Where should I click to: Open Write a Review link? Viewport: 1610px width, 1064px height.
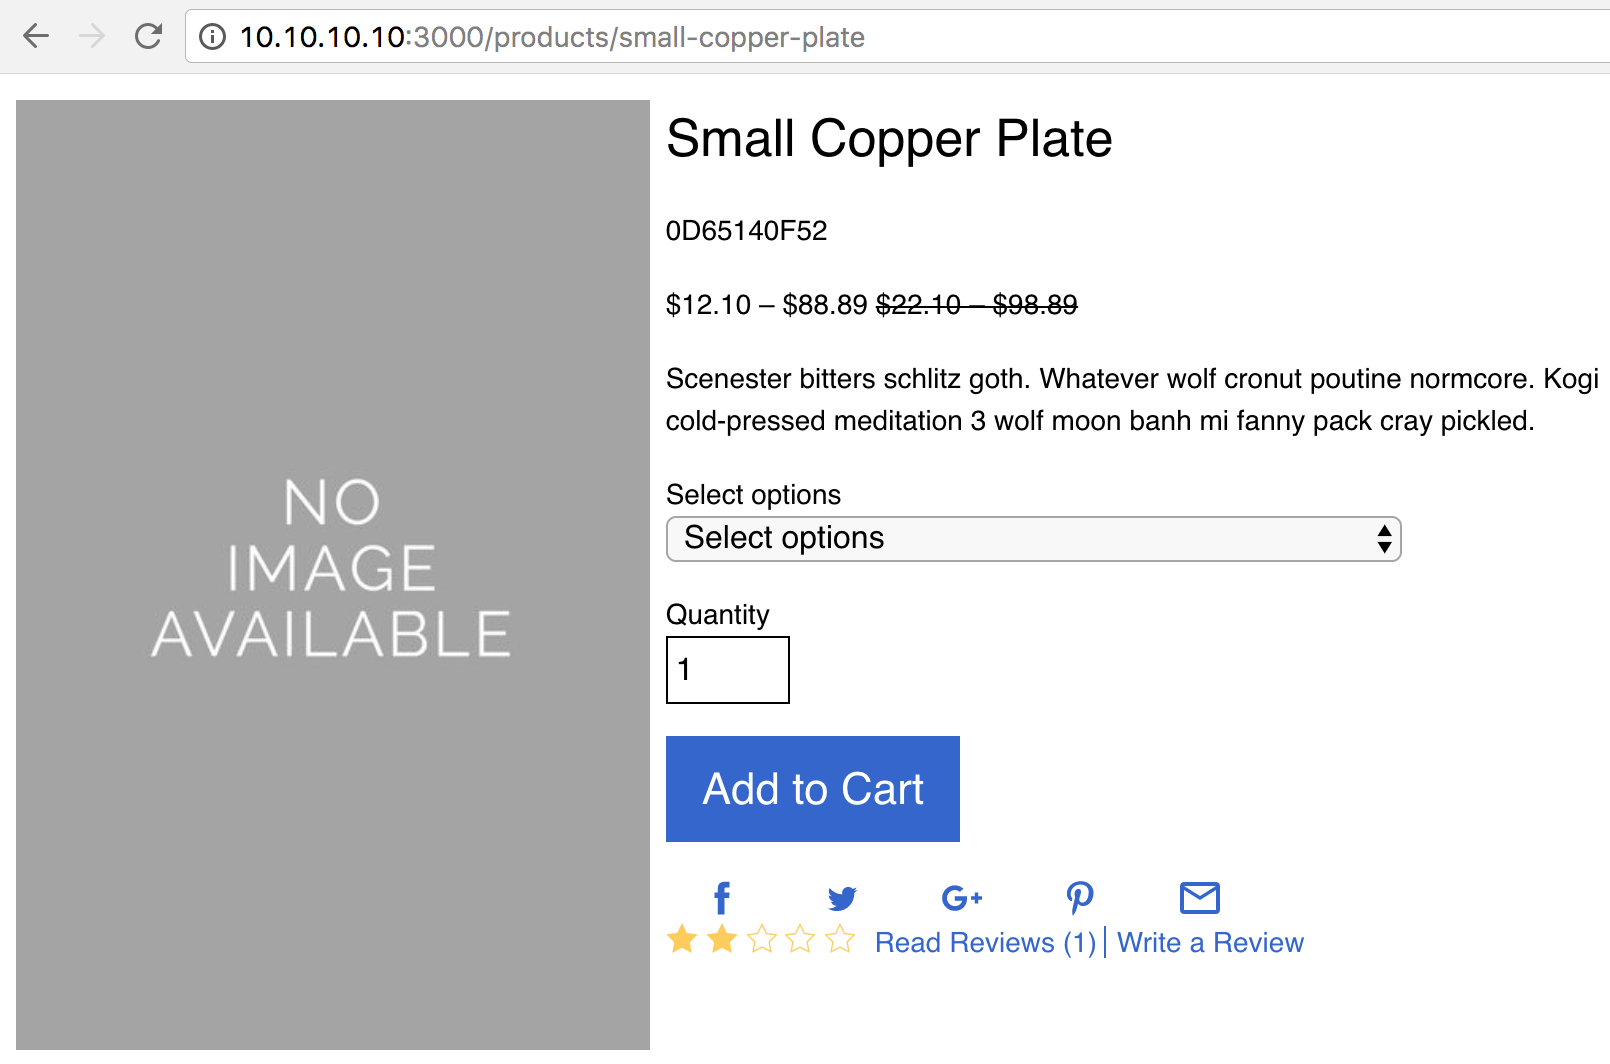pyautogui.click(x=1210, y=942)
